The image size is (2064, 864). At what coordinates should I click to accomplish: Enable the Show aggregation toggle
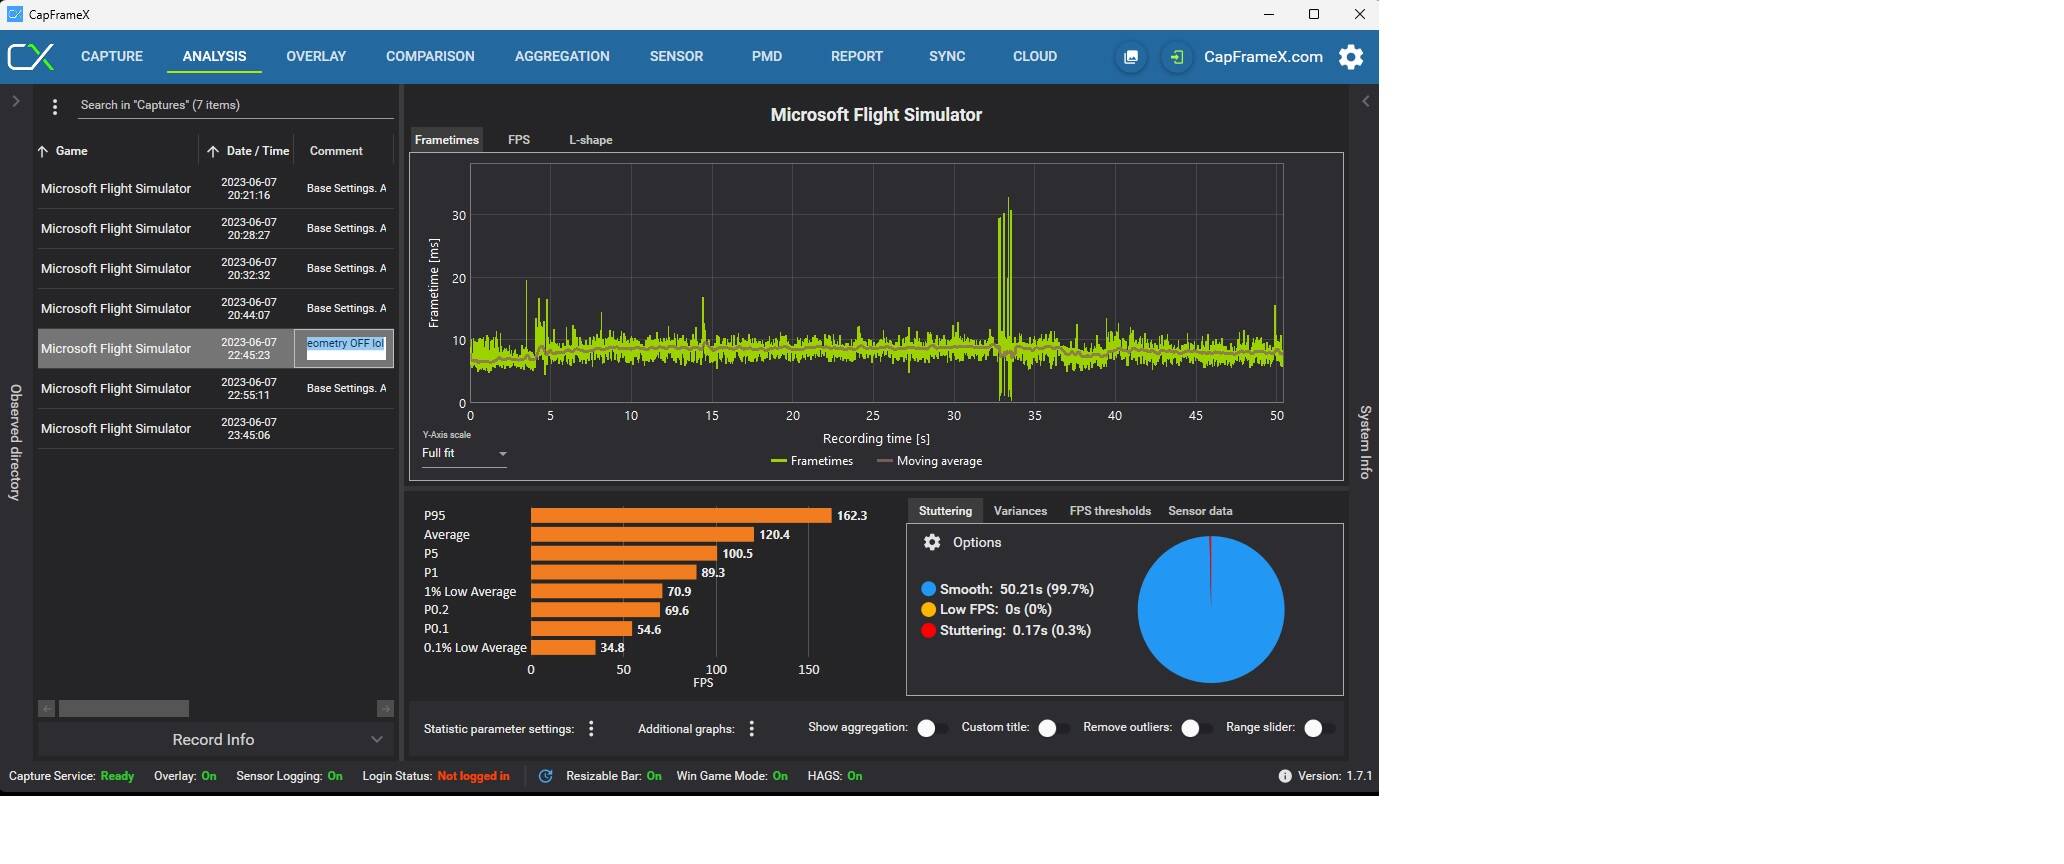(931, 728)
